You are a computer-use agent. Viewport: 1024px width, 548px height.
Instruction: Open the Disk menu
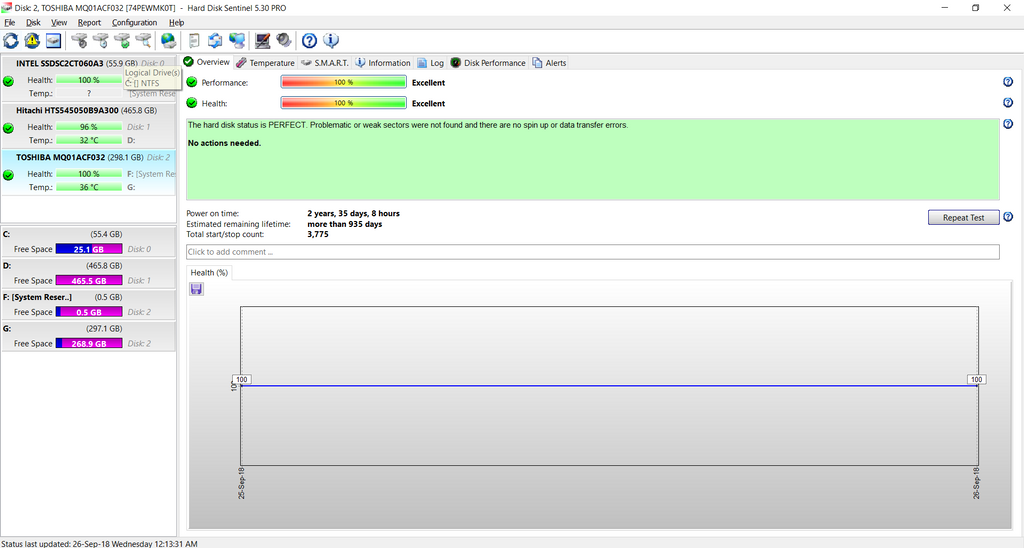[x=33, y=22]
